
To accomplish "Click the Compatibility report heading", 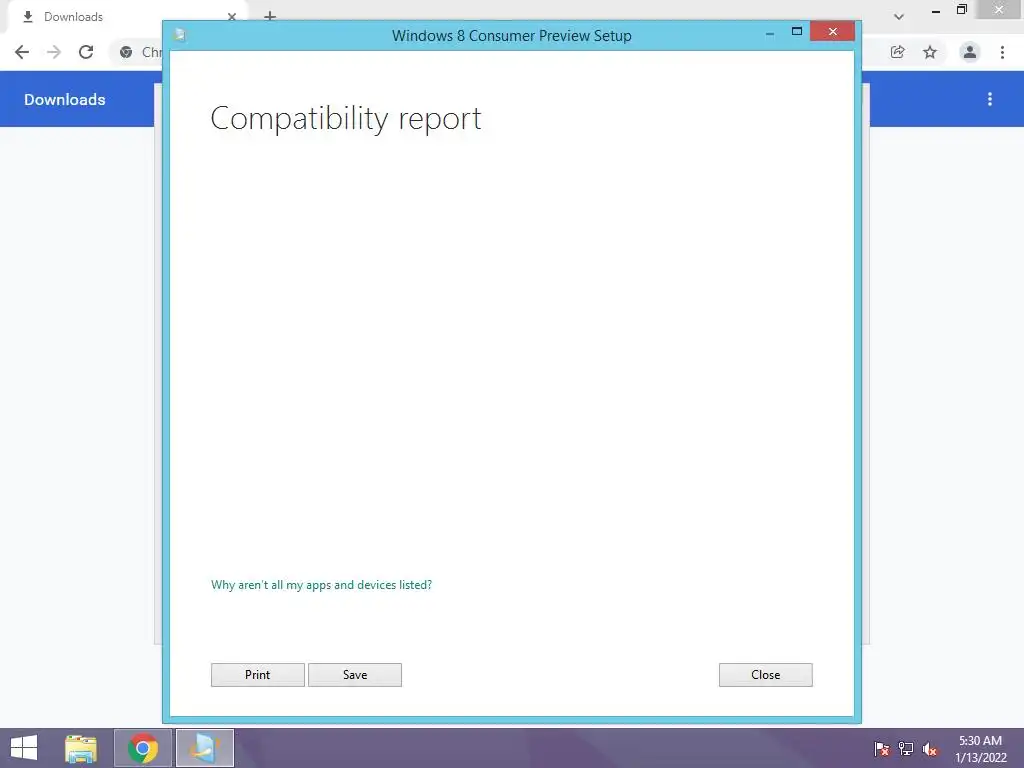I will tap(345, 119).
